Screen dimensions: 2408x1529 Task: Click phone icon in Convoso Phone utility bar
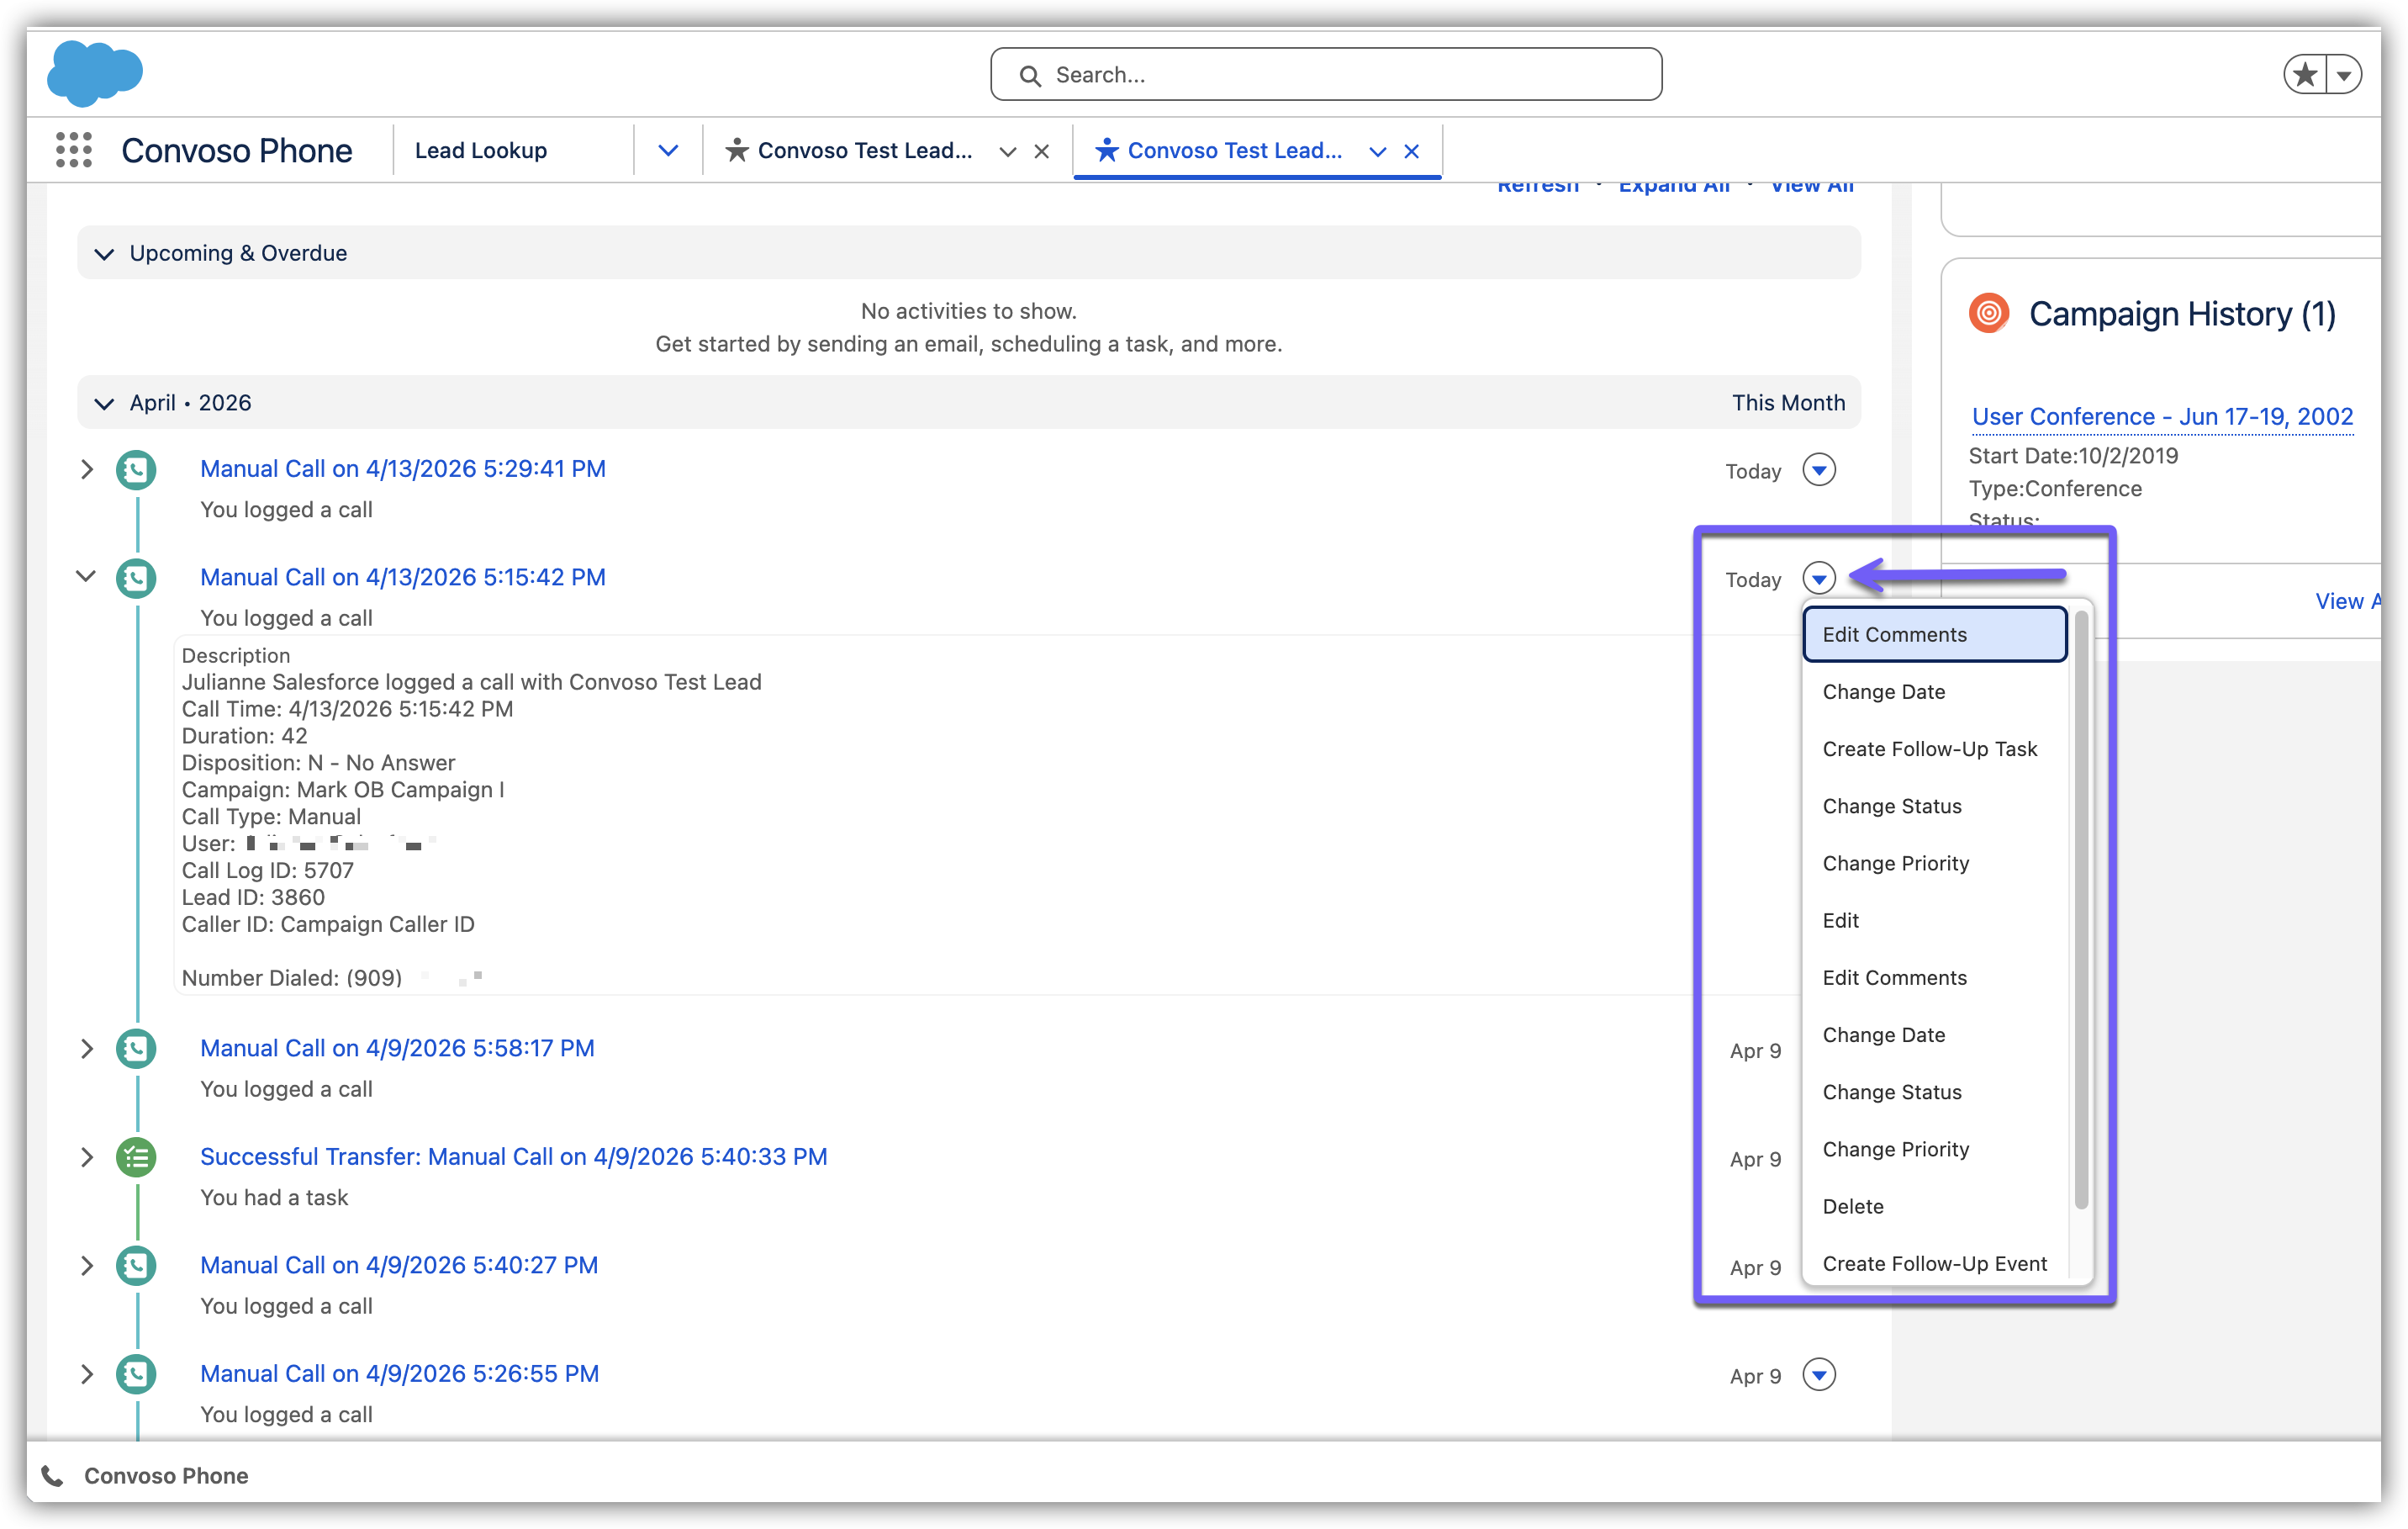tap(52, 1476)
